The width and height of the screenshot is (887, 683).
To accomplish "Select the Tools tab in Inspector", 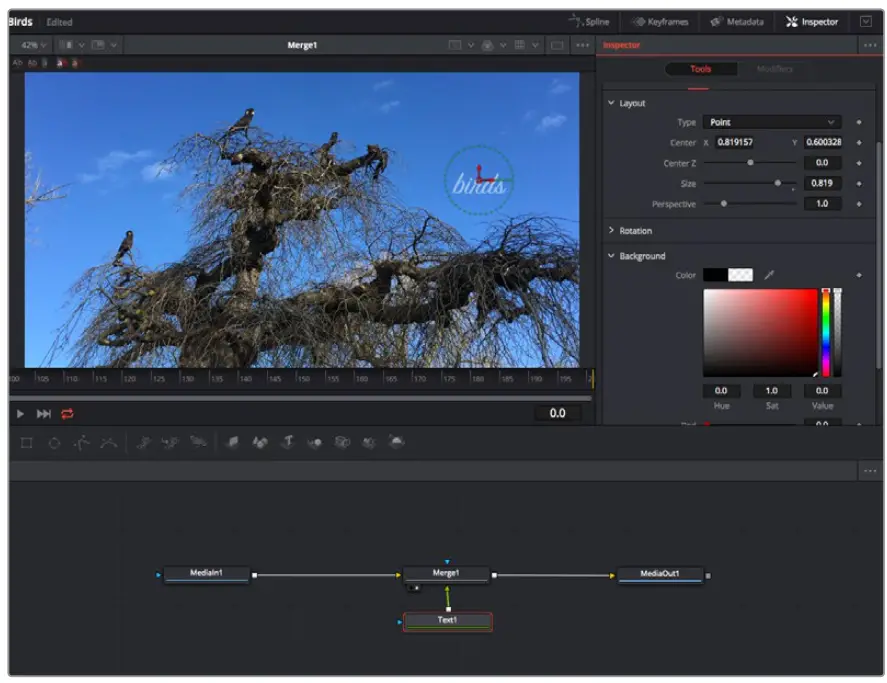I will (700, 69).
